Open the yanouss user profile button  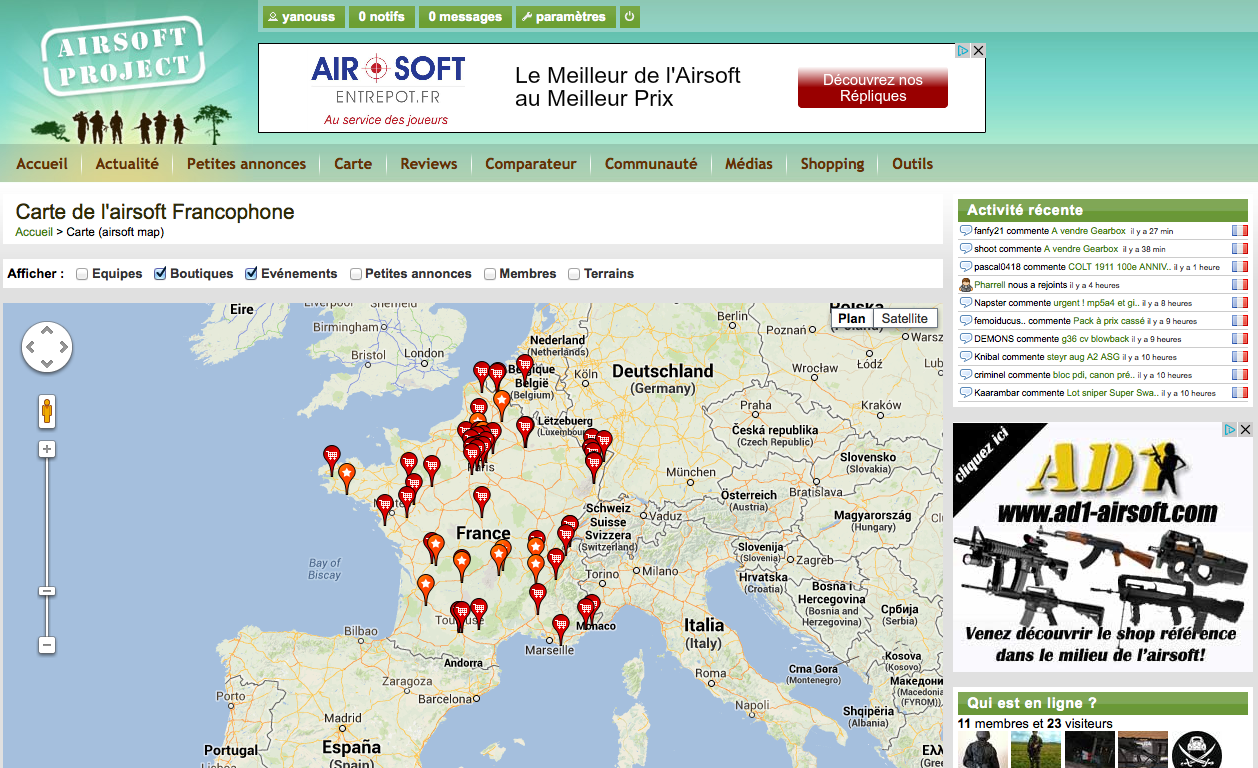click(304, 17)
